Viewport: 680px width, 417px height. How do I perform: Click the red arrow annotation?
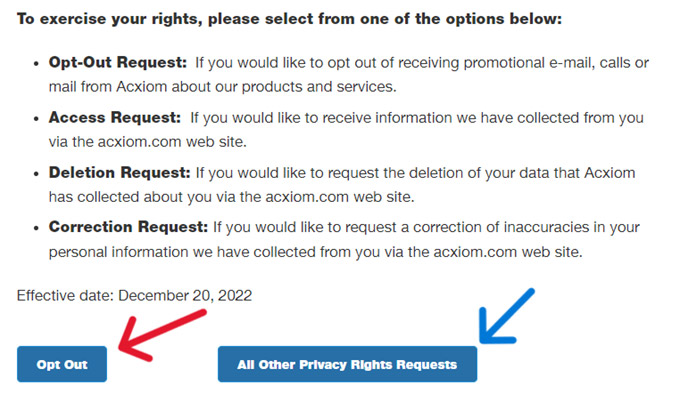pyautogui.click(x=162, y=335)
